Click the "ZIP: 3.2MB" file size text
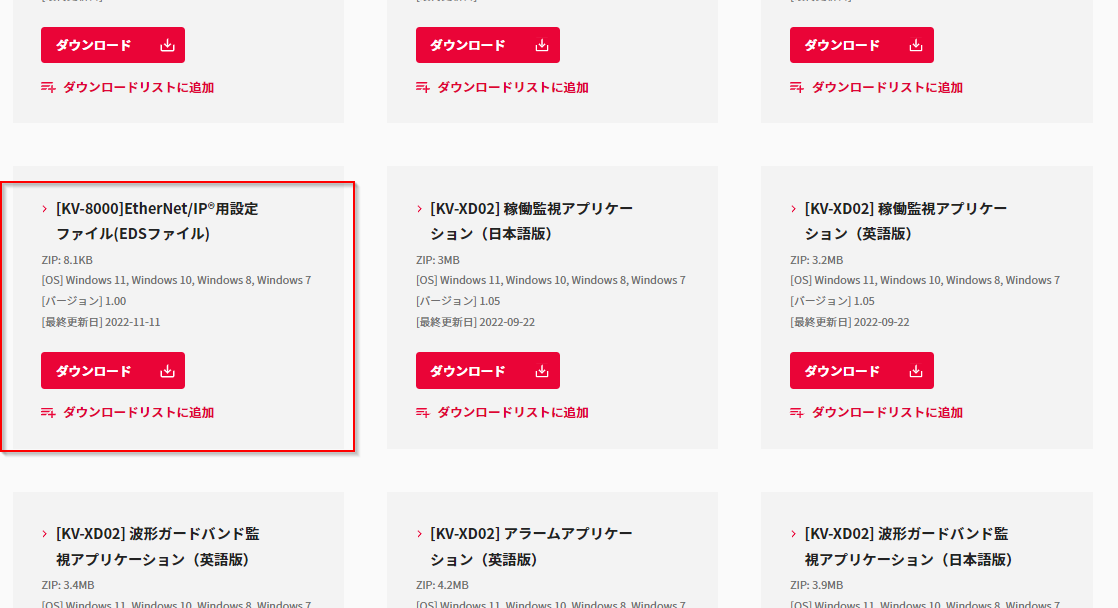 (816, 260)
